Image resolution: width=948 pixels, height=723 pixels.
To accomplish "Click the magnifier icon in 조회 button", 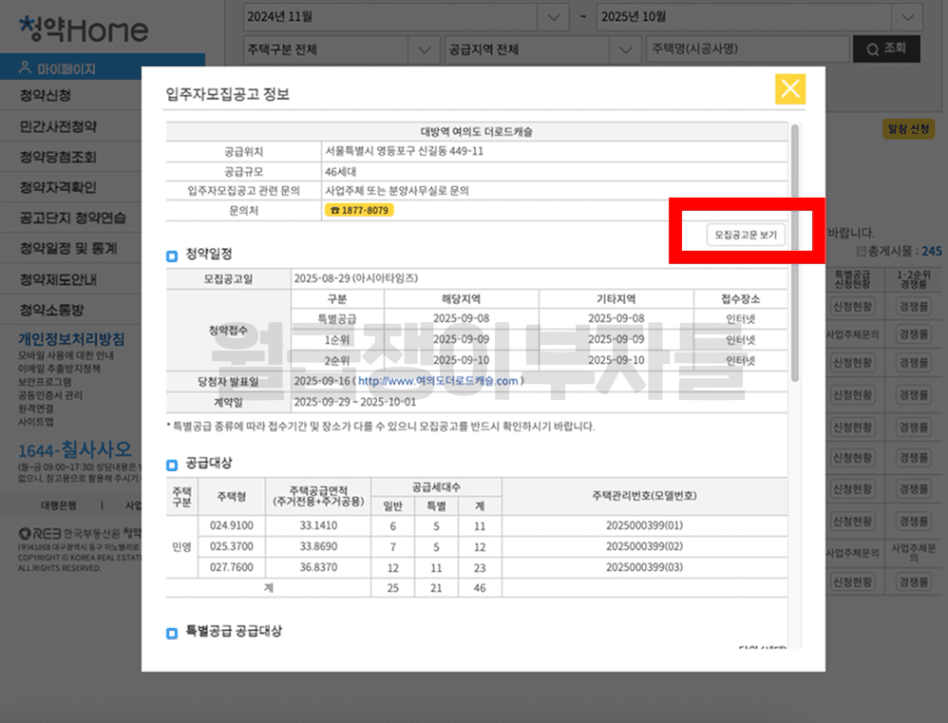I will click(x=872, y=50).
